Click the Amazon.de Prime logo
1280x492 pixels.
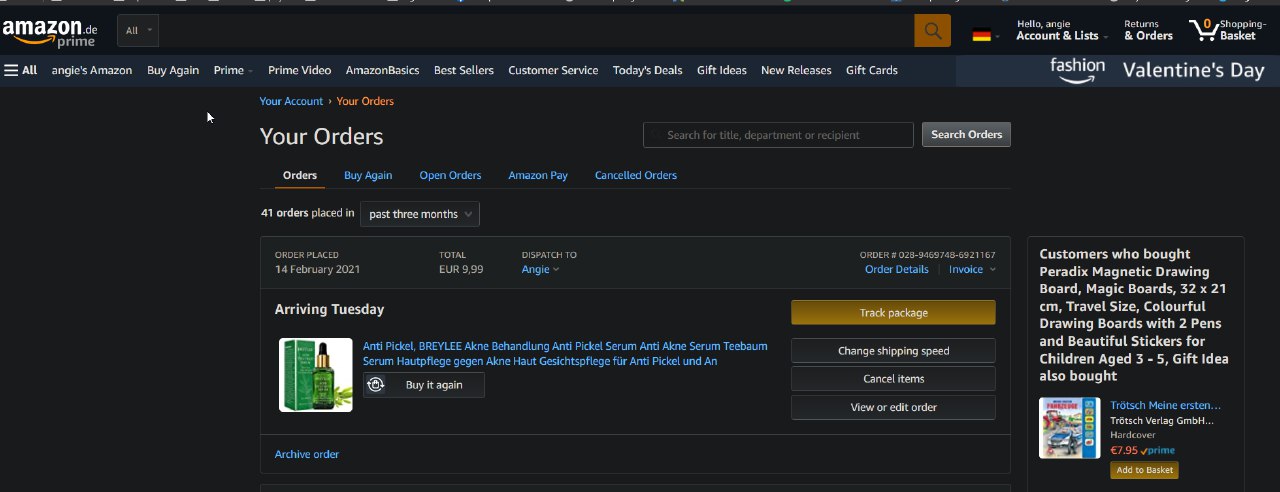[x=49, y=32]
